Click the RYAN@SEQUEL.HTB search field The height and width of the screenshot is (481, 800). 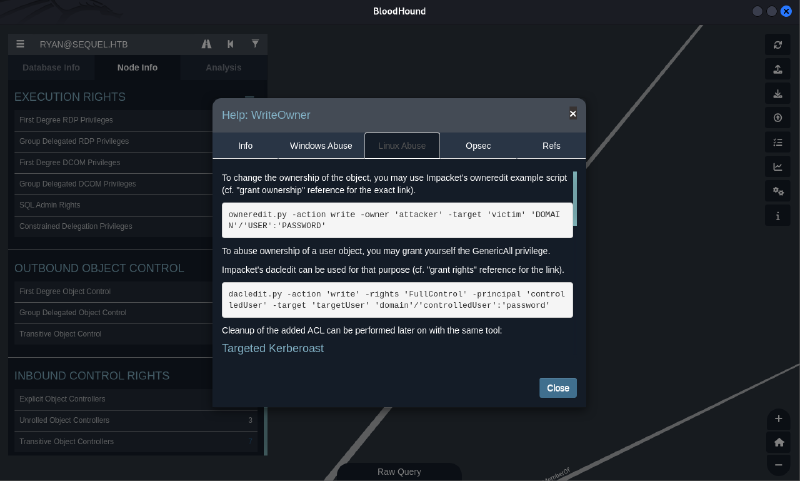110,44
